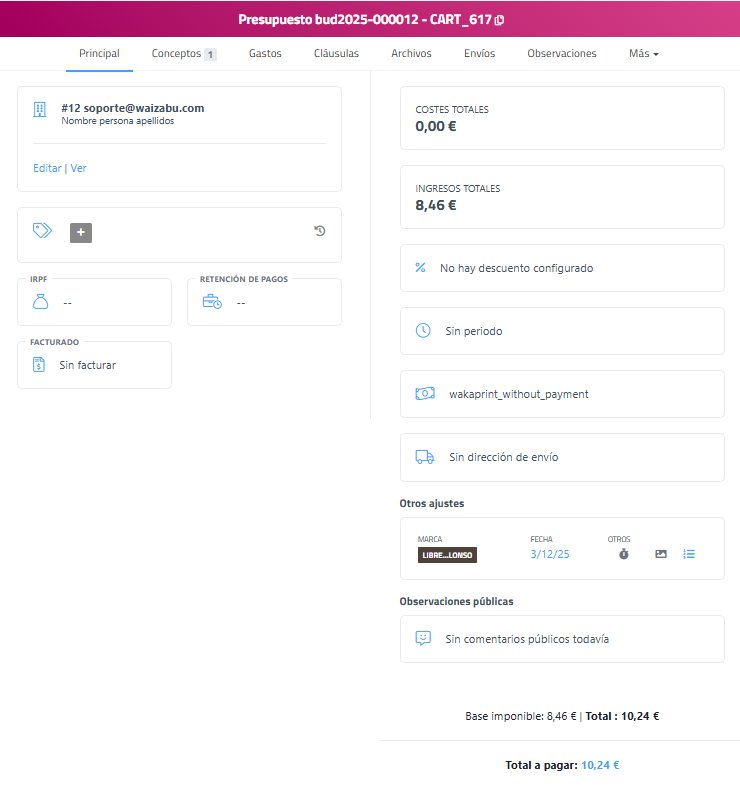Open the numbered list icon in Otros

pyautogui.click(x=689, y=554)
